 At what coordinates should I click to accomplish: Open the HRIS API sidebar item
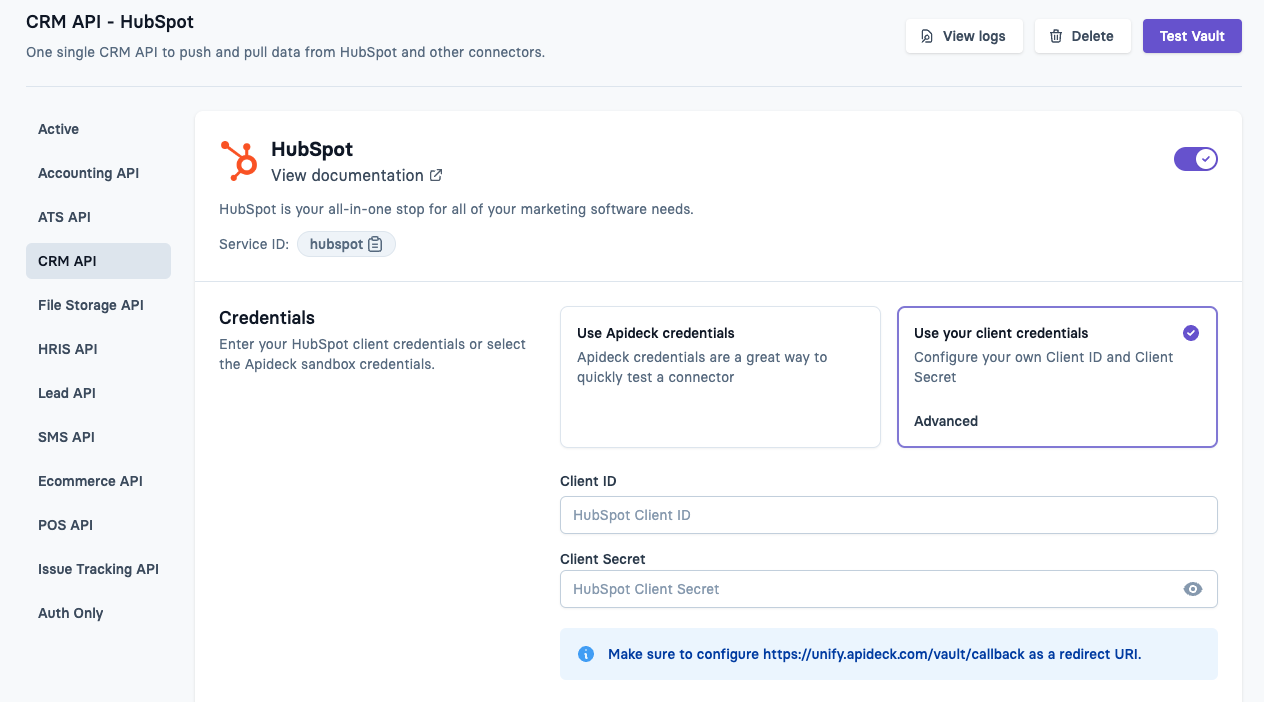(x=98, y=349)
